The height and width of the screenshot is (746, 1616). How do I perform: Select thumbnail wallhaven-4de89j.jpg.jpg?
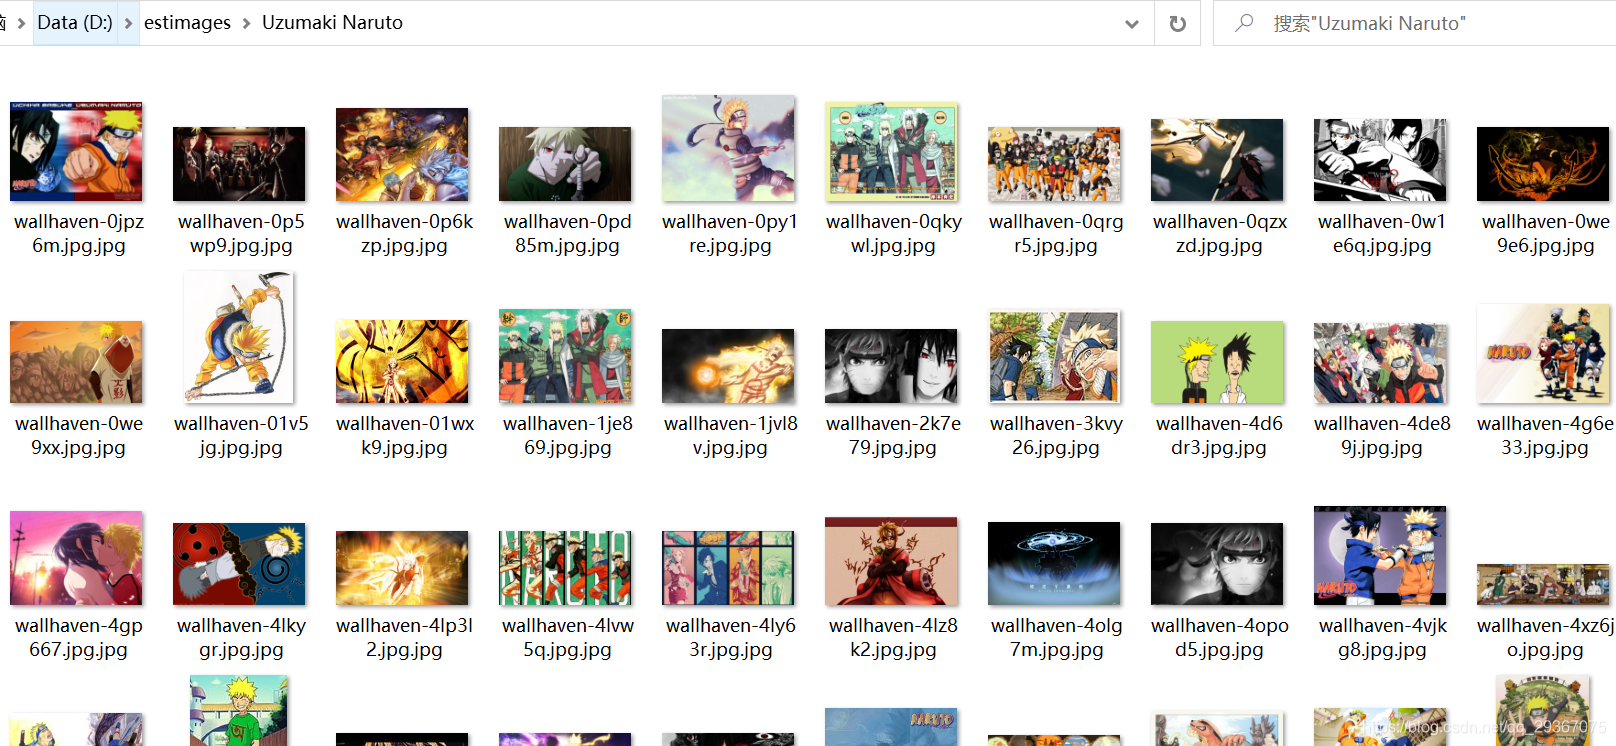pyautogui.click(x=1380, y=363)
